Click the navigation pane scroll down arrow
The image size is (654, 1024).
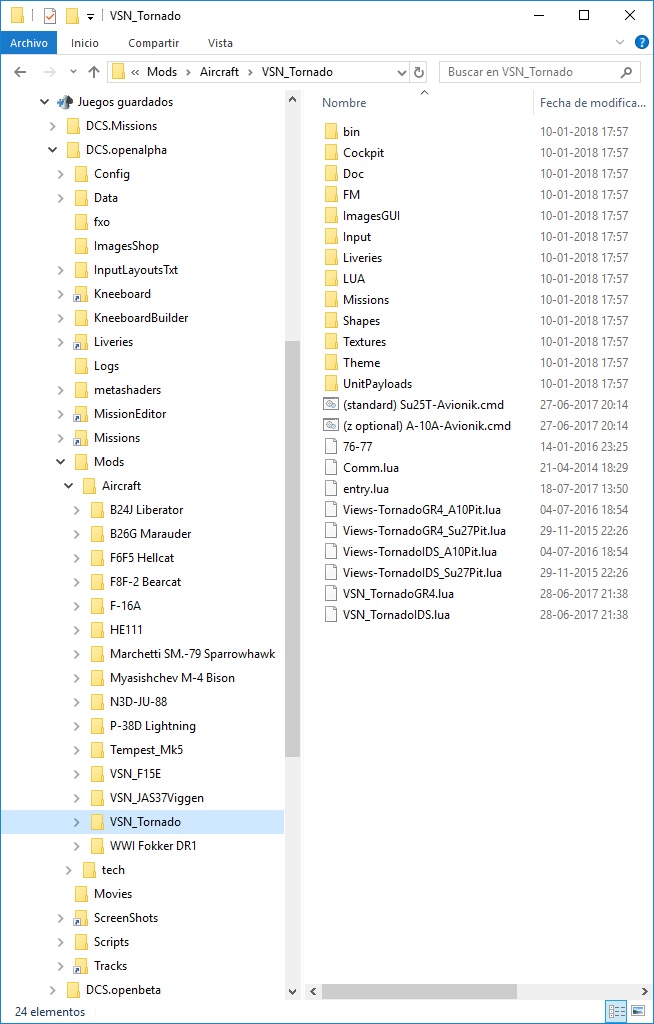(x=293, y=991)
